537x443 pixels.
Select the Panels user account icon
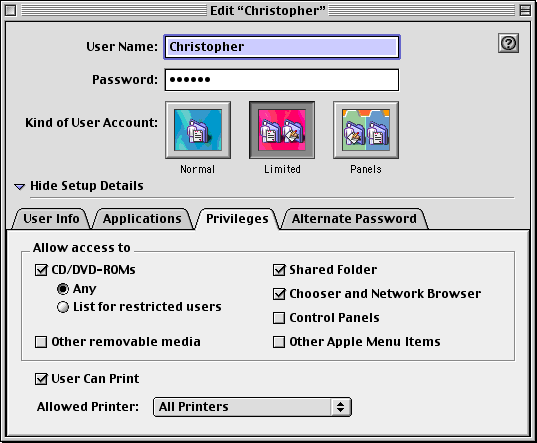(x=366, y=130)
